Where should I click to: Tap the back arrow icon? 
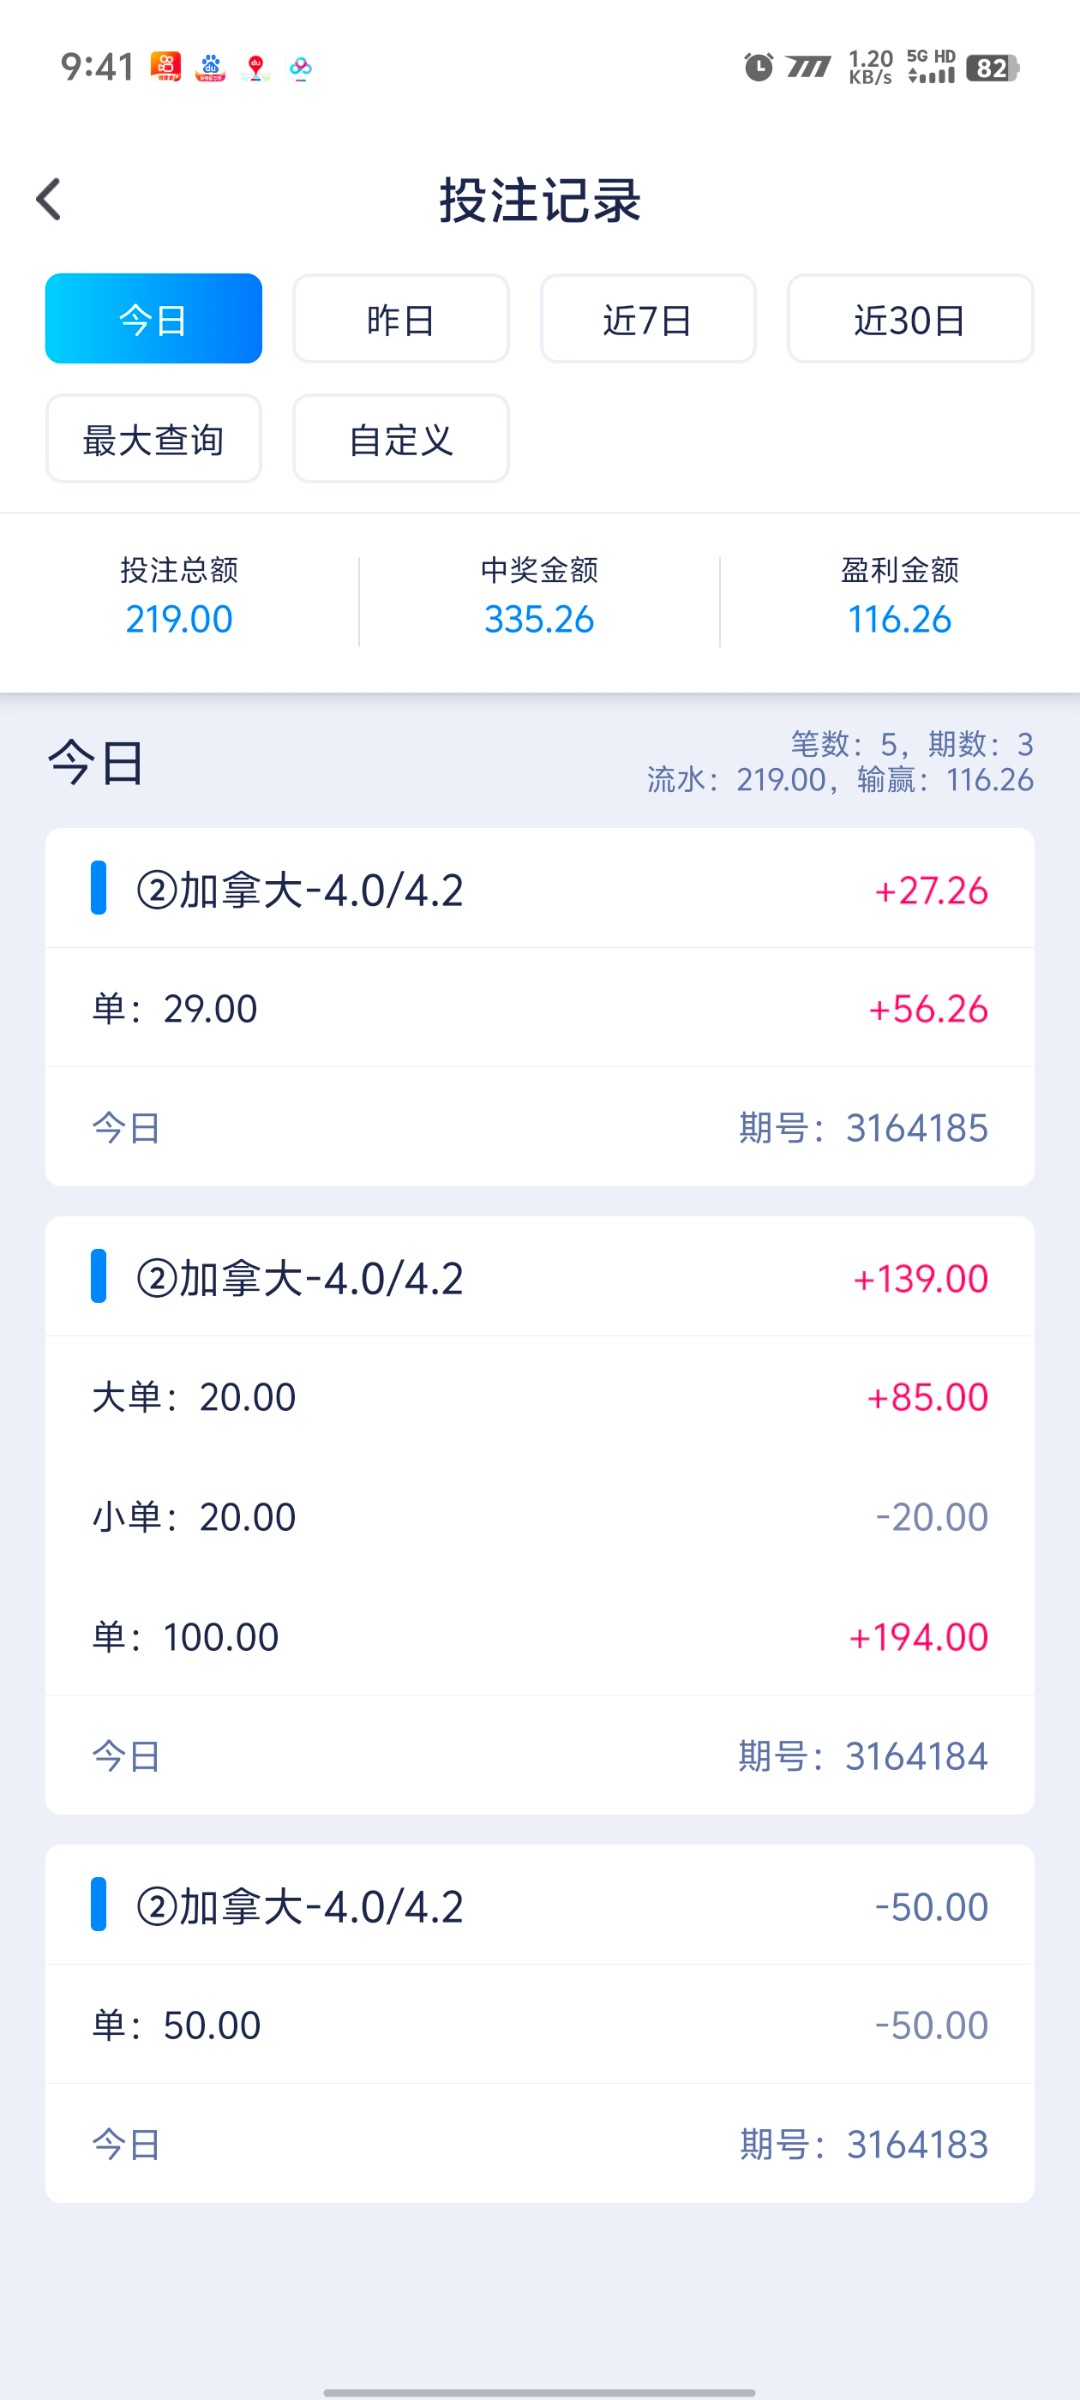[49, 199]
